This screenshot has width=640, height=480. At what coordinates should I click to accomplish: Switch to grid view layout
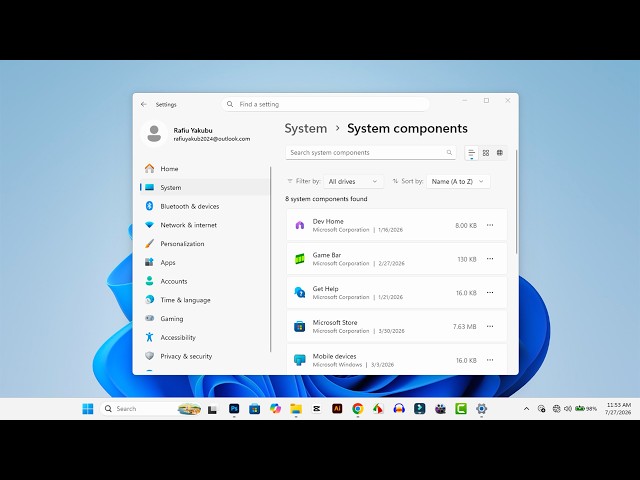[x=486, y=153]
